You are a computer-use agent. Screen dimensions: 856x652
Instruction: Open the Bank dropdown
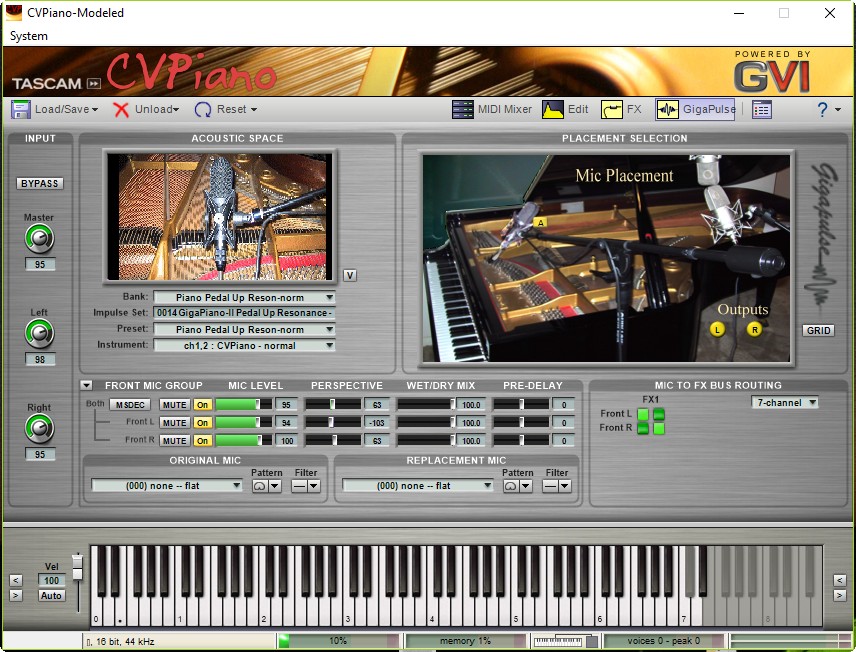244,298
